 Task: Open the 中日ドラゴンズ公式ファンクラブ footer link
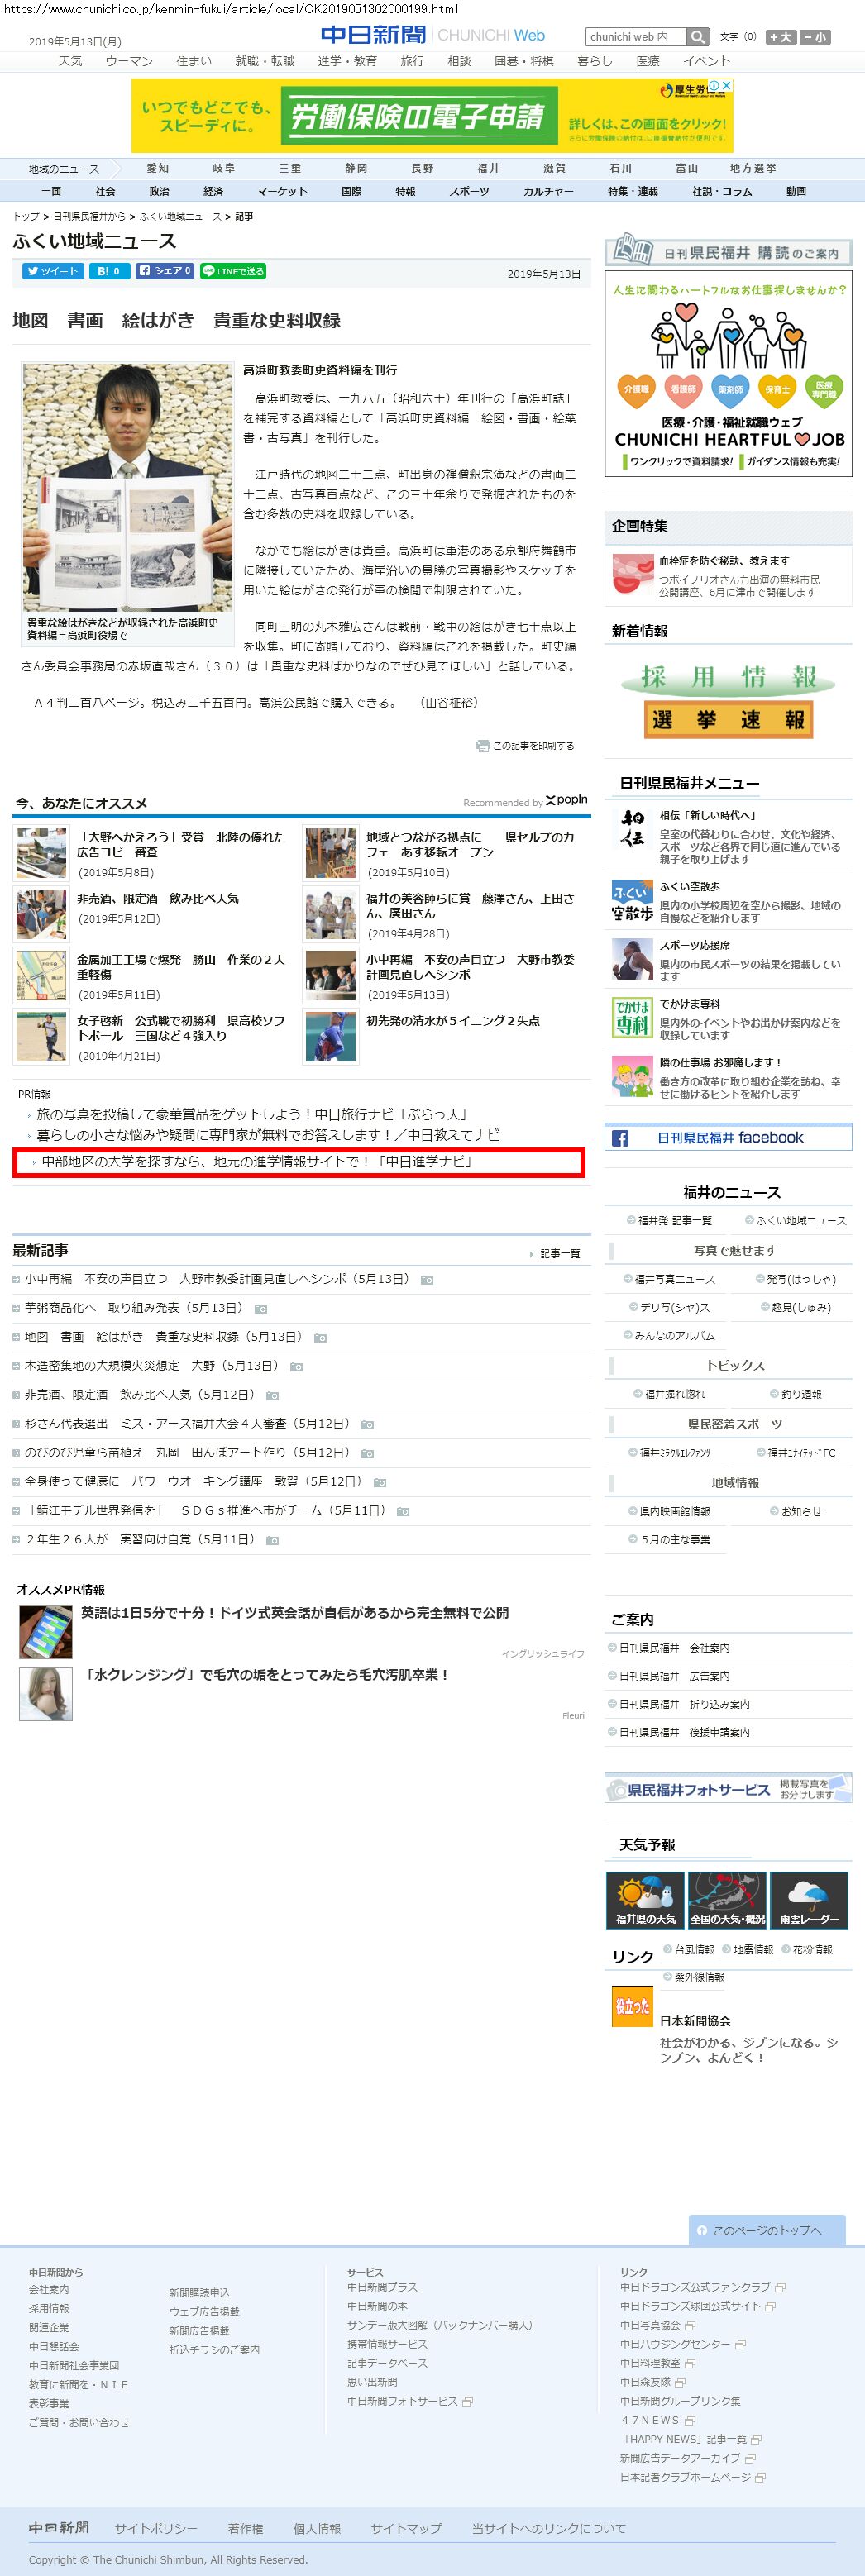(x=695, y=2287)
